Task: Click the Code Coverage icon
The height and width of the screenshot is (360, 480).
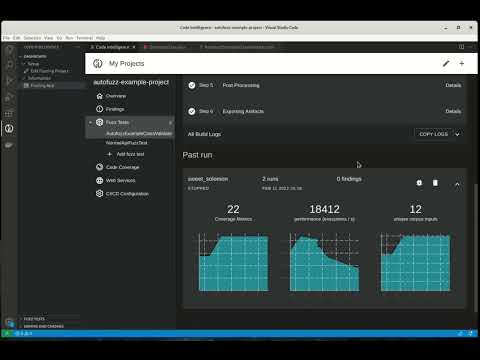Action: [99, 167]
